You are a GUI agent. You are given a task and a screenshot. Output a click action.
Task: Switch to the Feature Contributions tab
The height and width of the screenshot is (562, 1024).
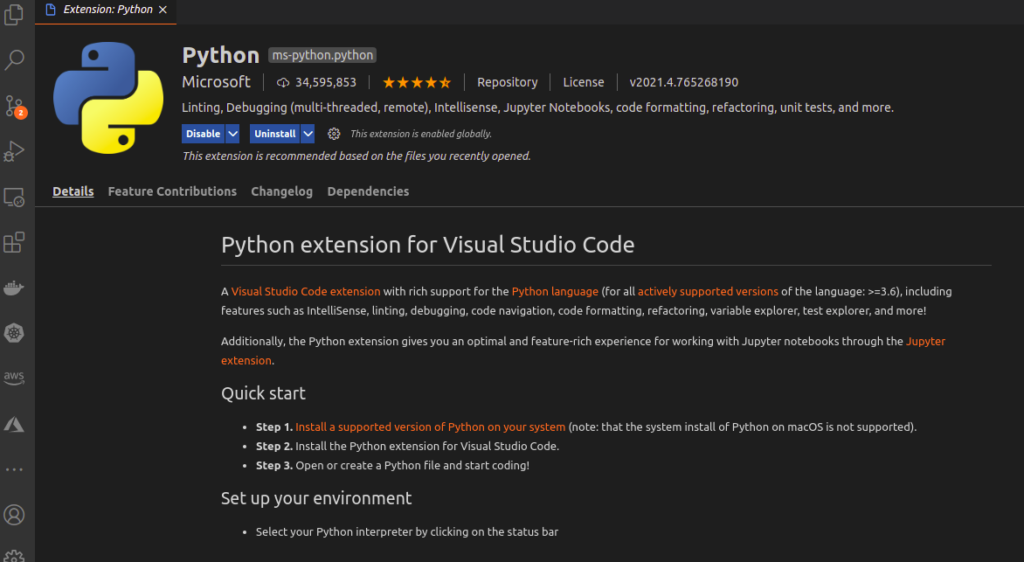click(172, 191)
